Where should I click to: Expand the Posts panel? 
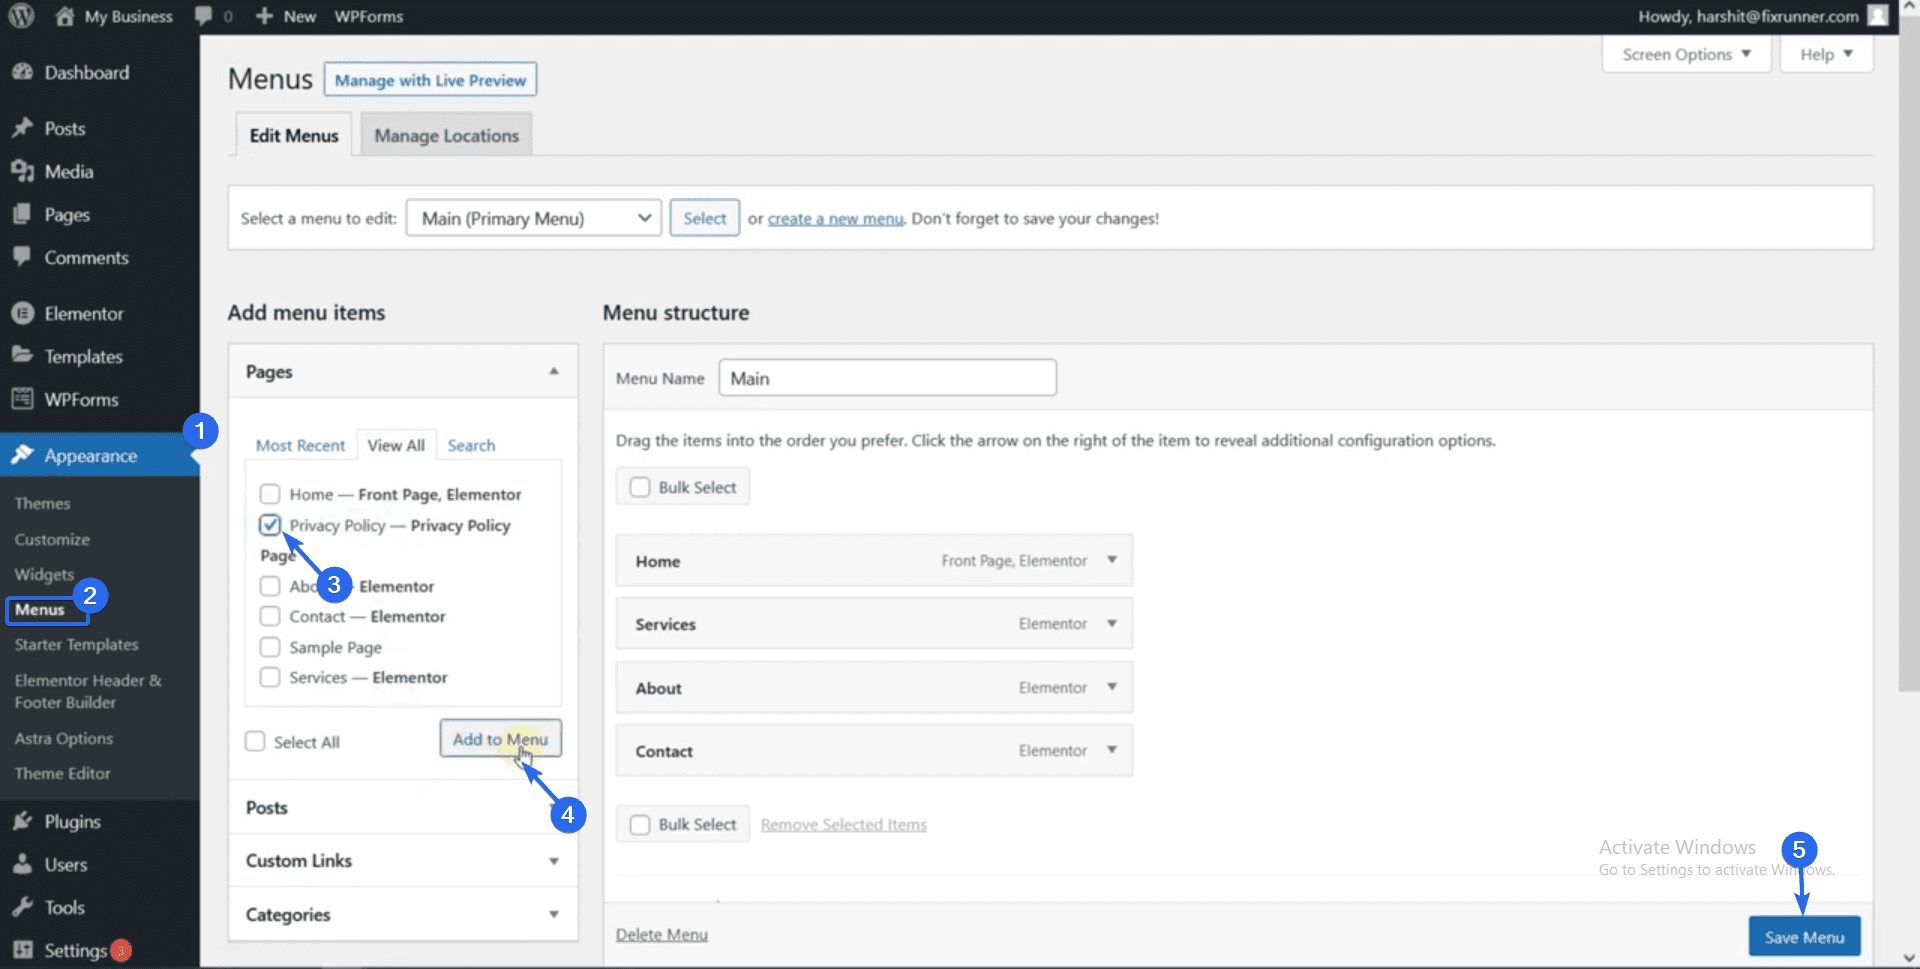click(x=404, y=807)
